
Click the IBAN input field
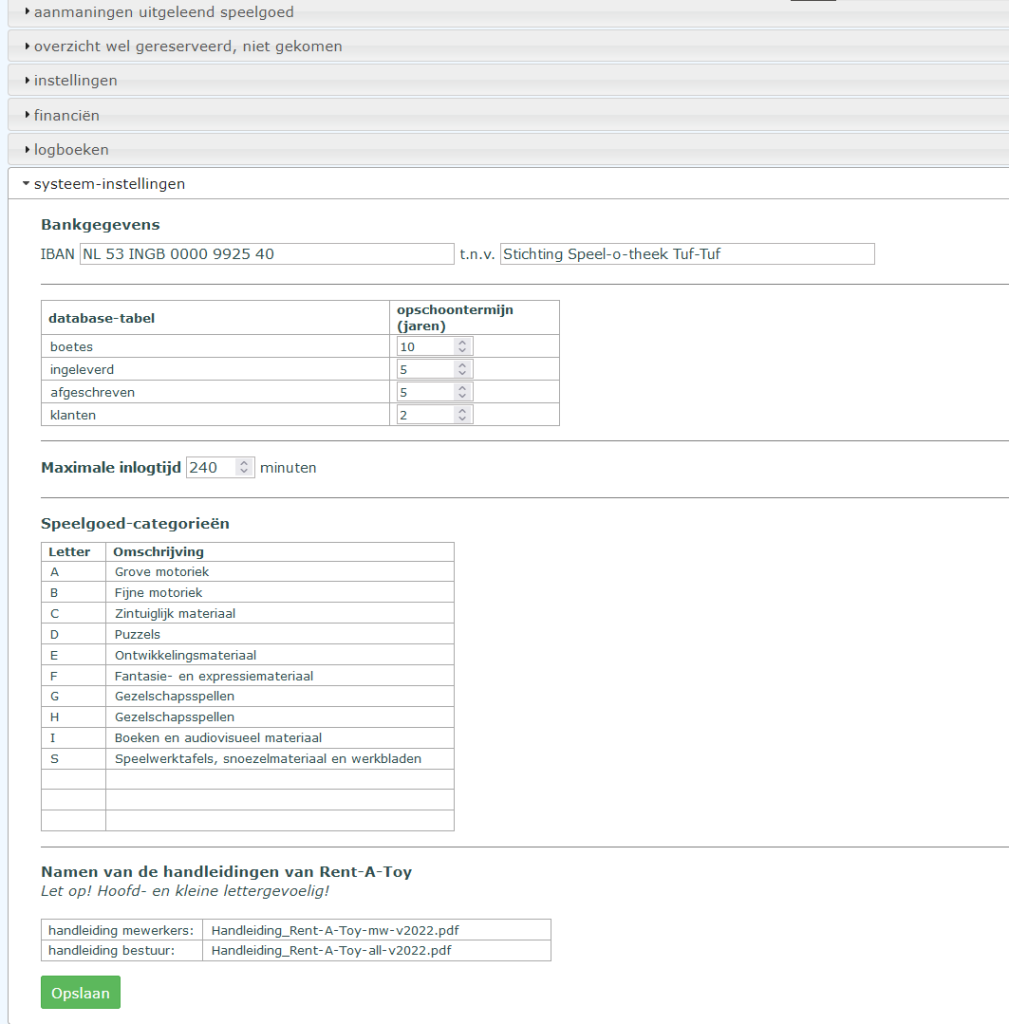266,254
